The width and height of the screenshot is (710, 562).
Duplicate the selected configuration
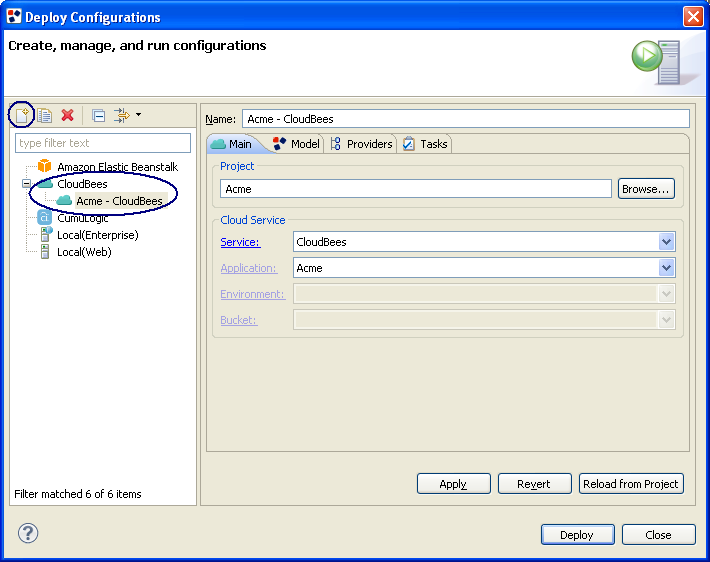point(44,115)
